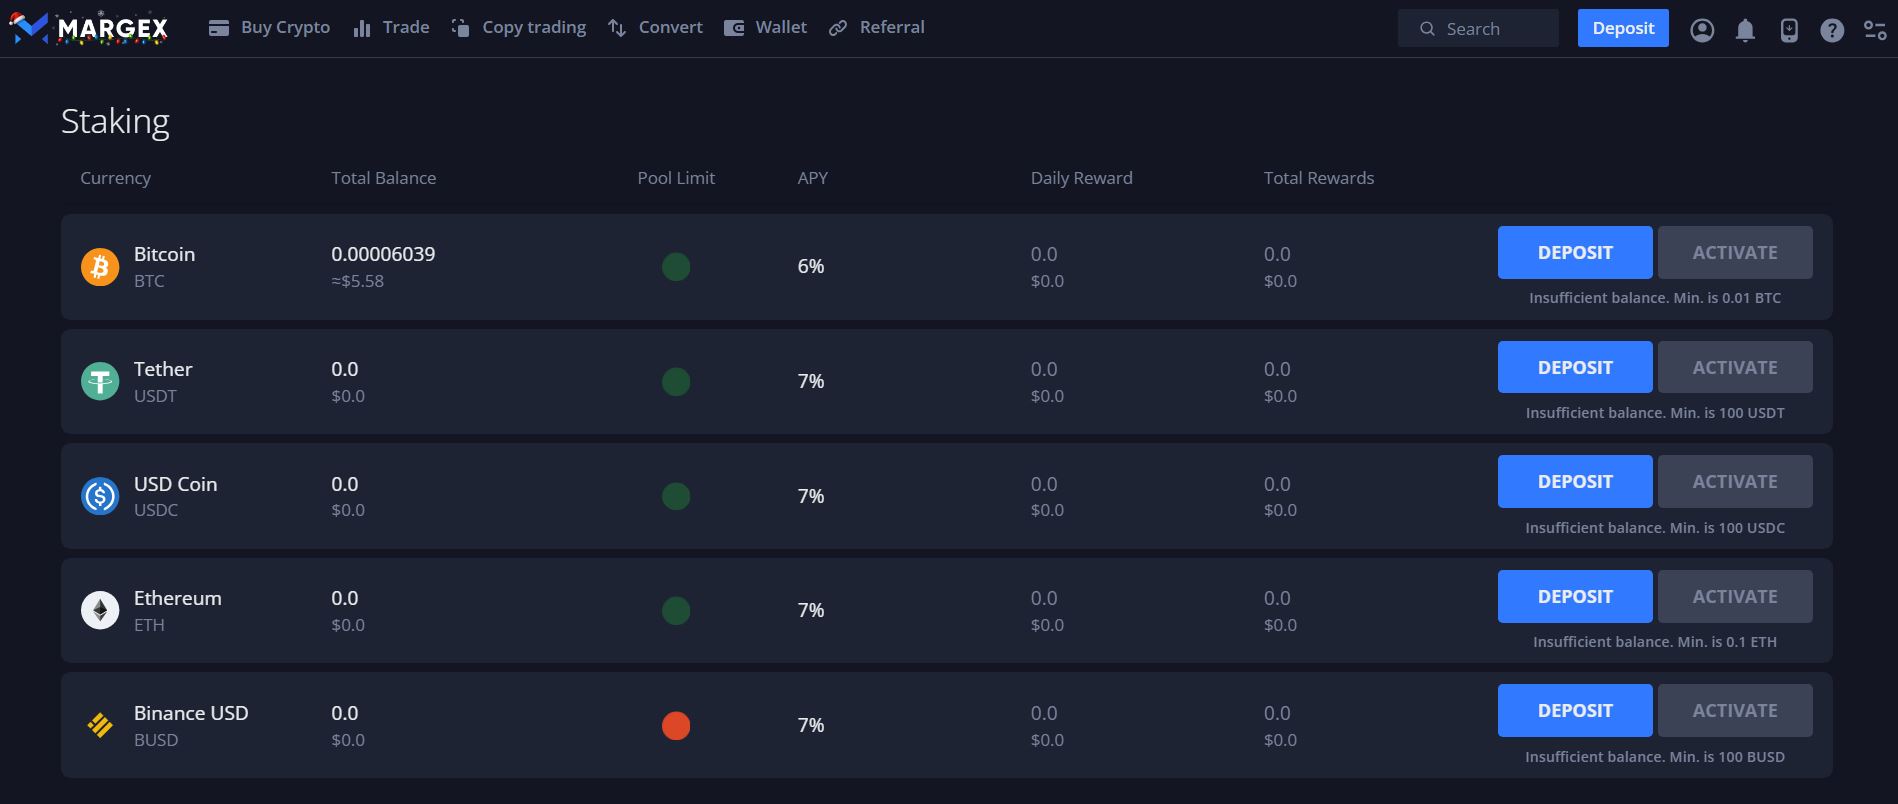Click the Staking page heading
Screen dimensions: 1898x804
115,121
